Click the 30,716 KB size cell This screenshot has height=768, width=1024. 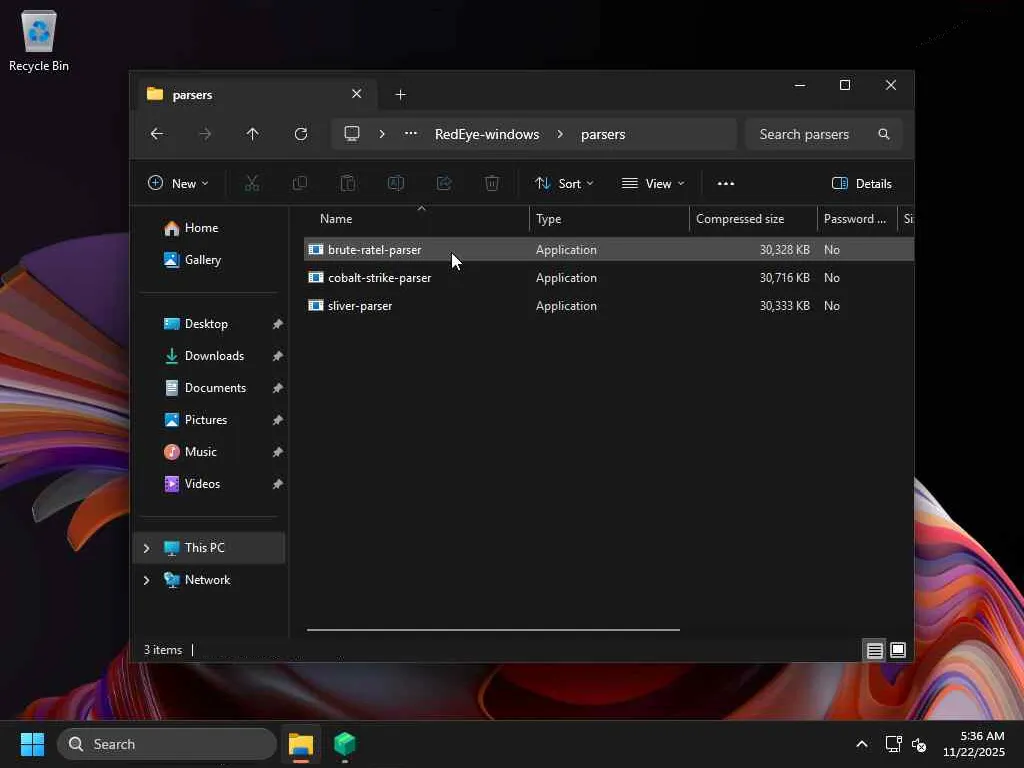tap(784, 278)
